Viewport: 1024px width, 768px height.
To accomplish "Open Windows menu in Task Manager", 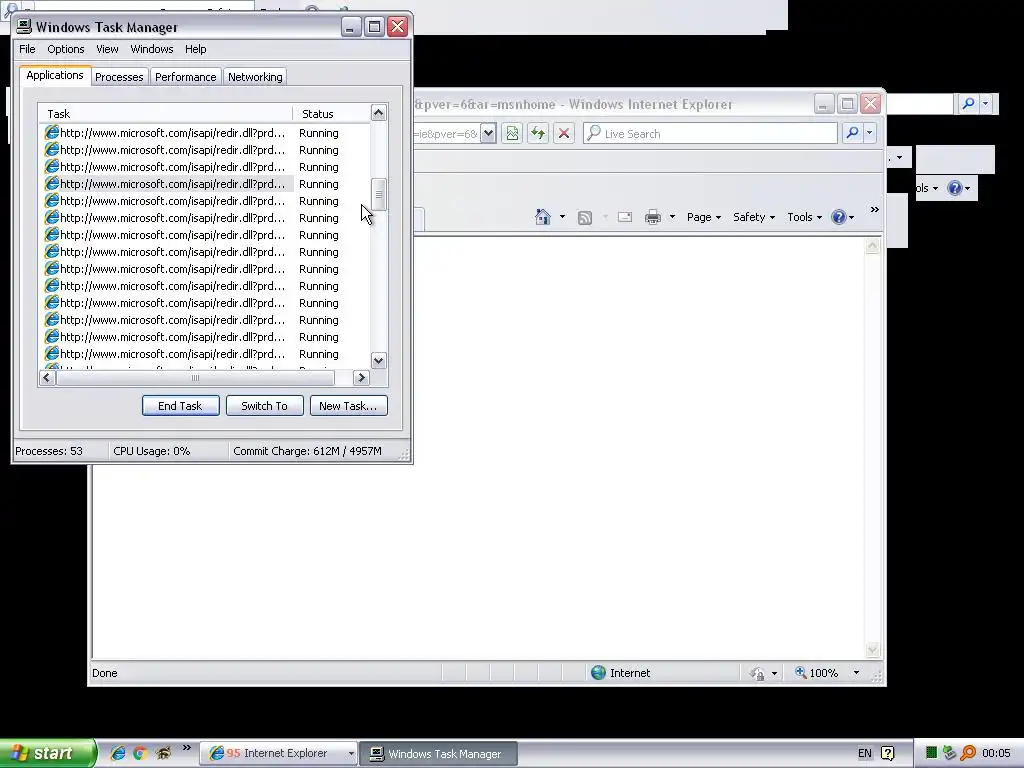I will click(x=152, y=49).
